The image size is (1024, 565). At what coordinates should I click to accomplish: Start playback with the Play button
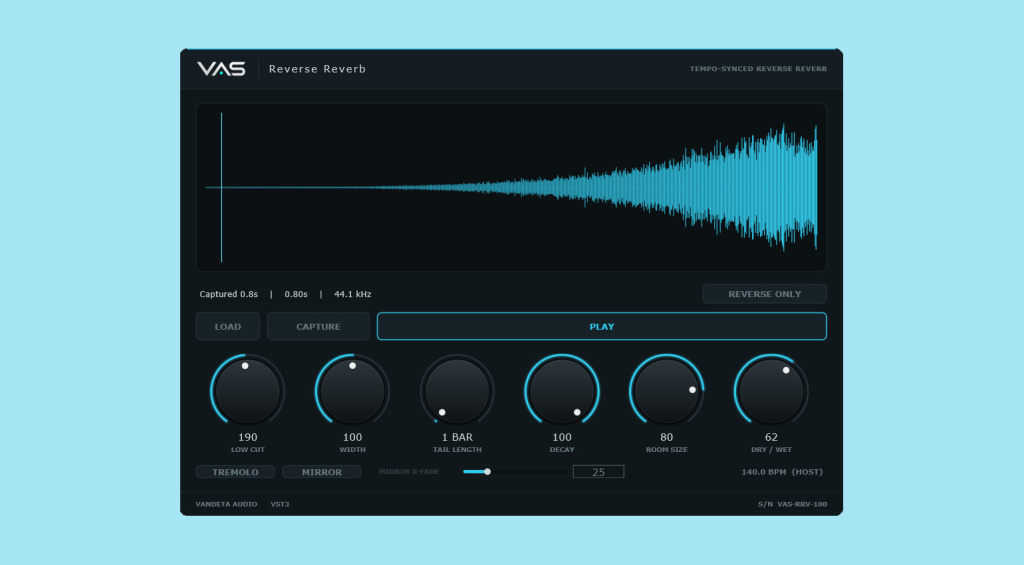tap(601, 327)
